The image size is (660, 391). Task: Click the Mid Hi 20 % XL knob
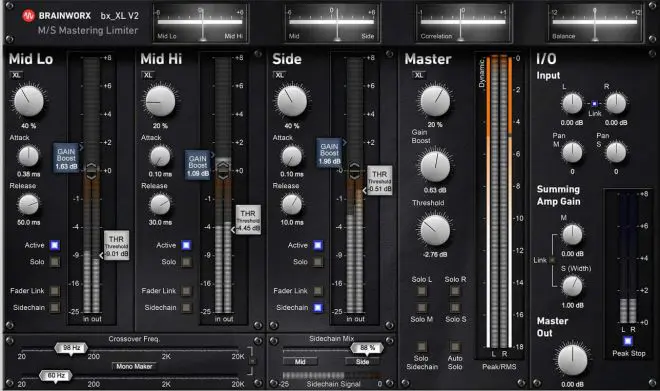(x=160, y=101)
